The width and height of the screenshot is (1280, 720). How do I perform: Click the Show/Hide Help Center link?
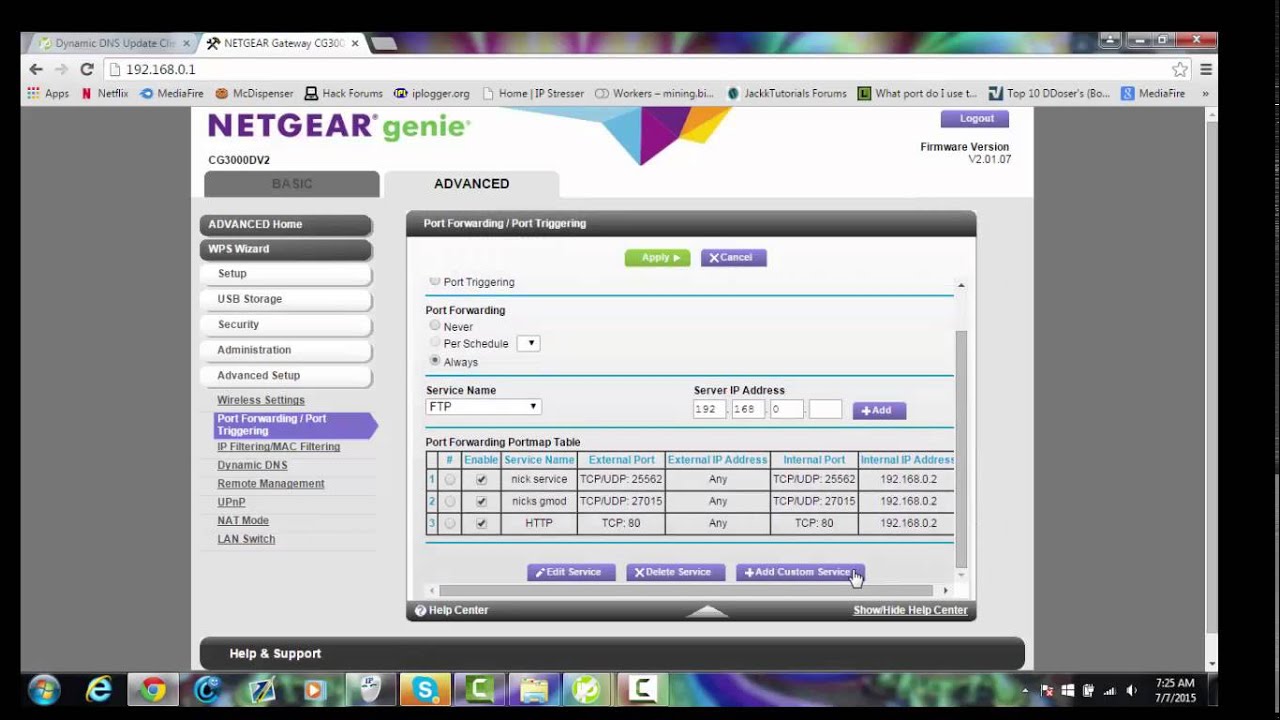pos(910,610)
